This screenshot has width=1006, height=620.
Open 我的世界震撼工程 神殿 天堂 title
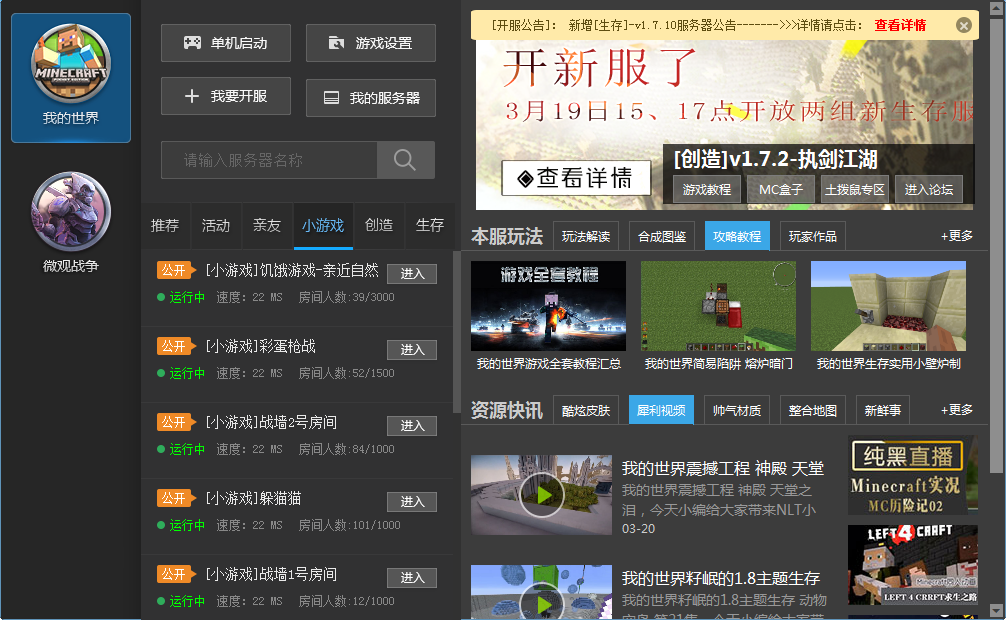pyautogui.click(x=722, y=469)
